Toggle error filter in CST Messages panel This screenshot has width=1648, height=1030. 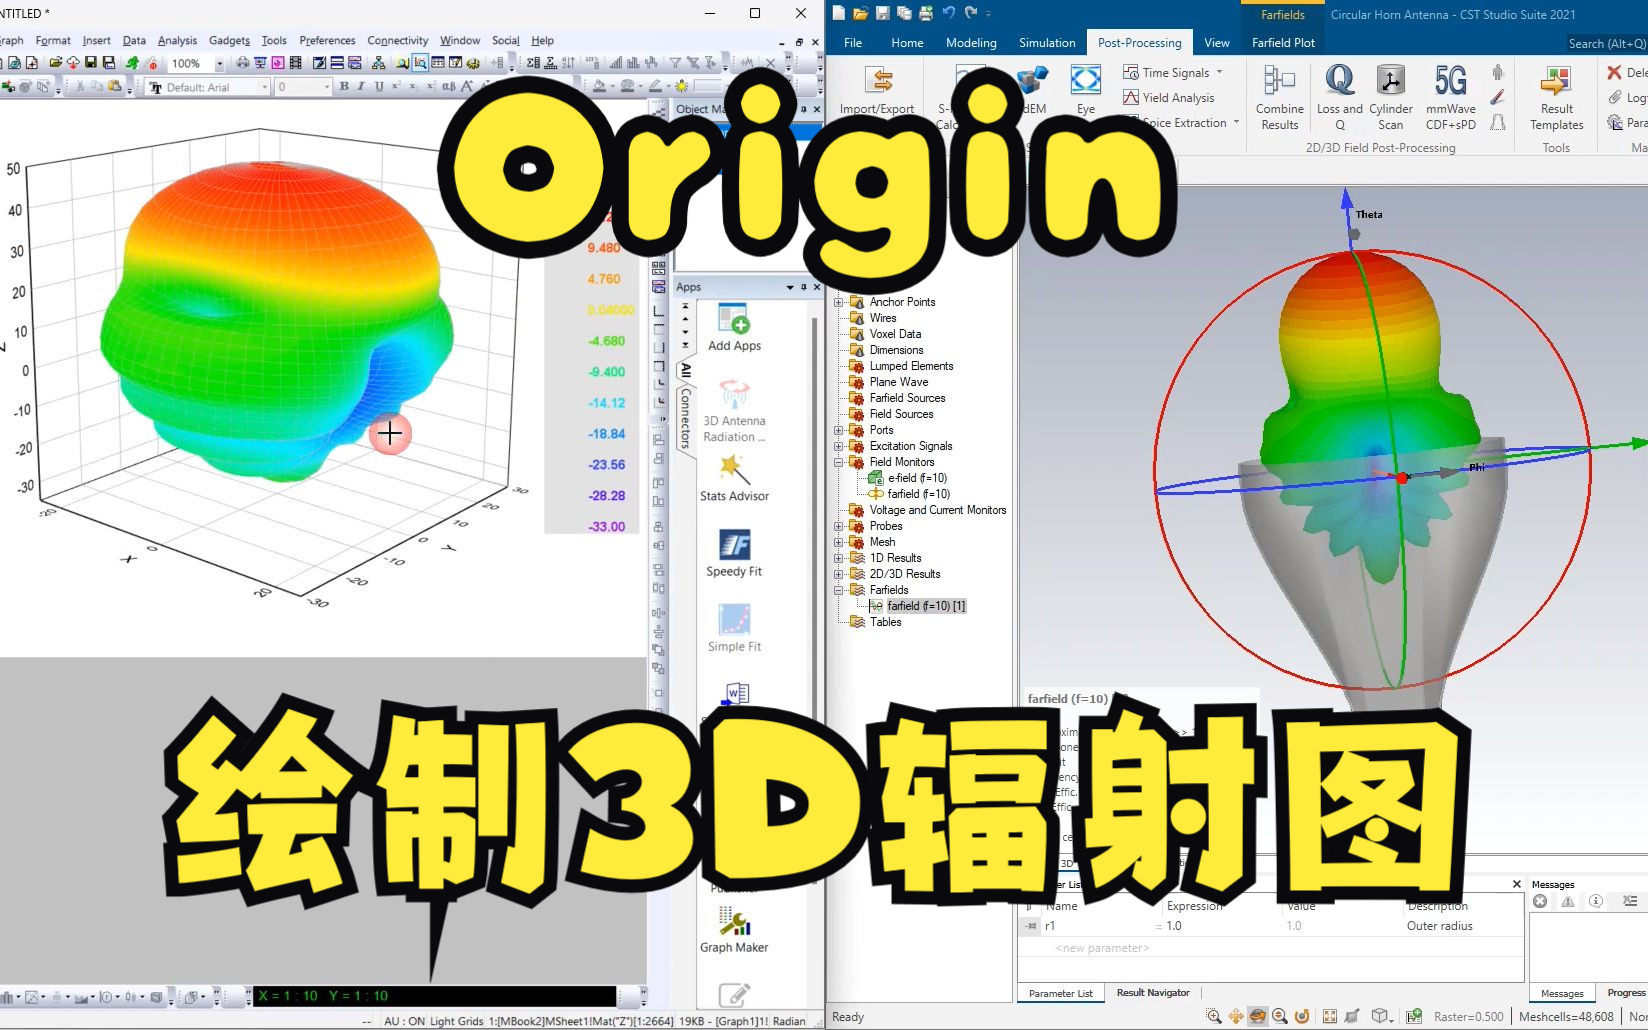point(1540,901)
